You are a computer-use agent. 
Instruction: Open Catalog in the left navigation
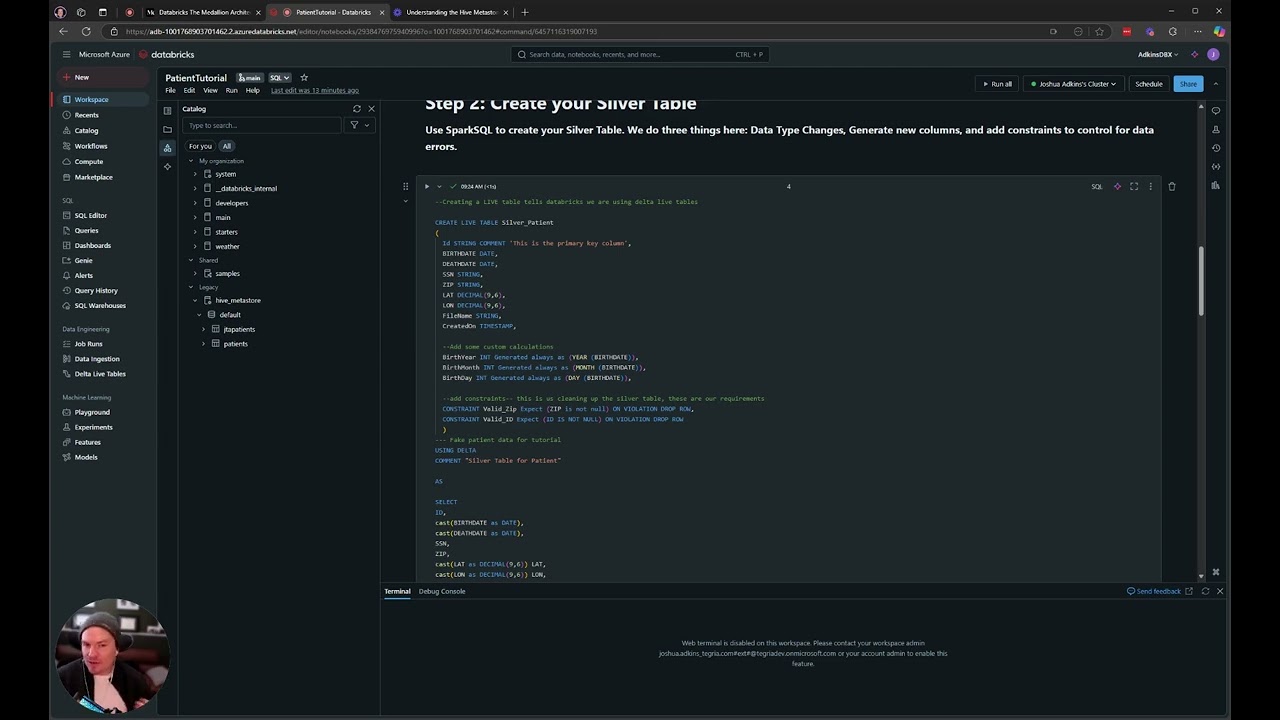click(x=86, y=130)
